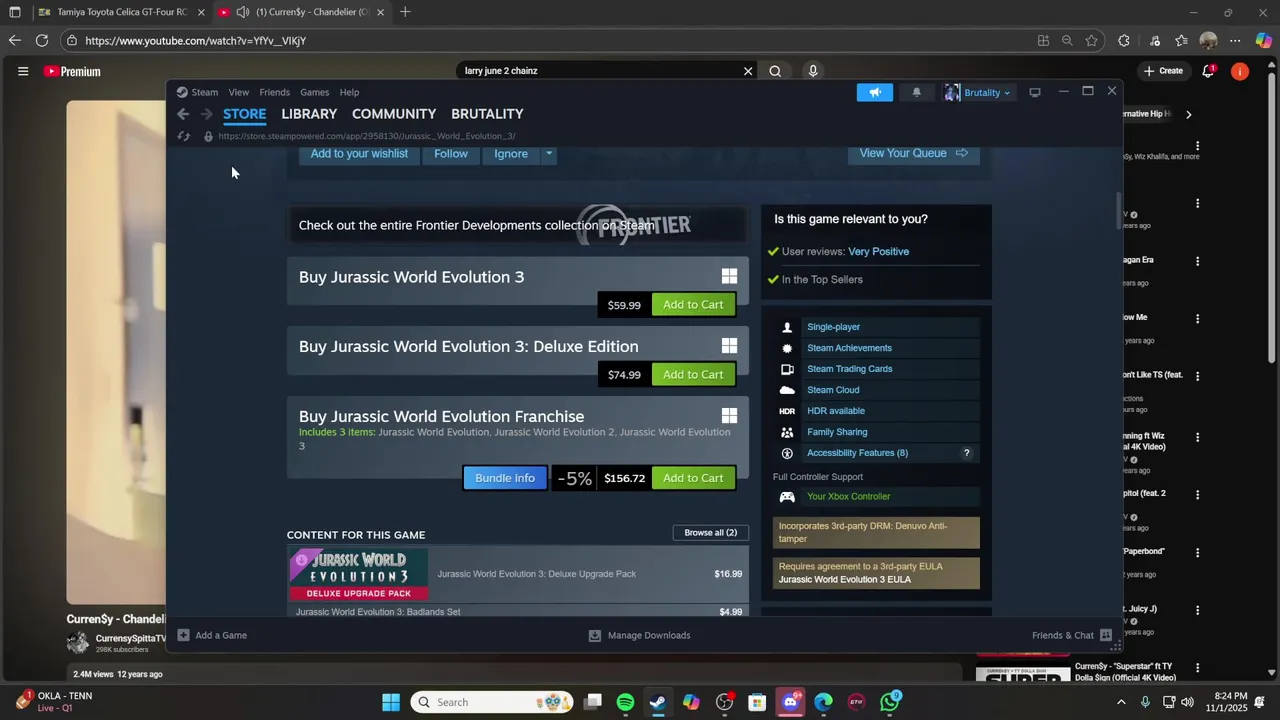The width and height of the screenshot is (1280, 720).
Task: Open the Very Positive user reviews link
Action: point(878,252)
